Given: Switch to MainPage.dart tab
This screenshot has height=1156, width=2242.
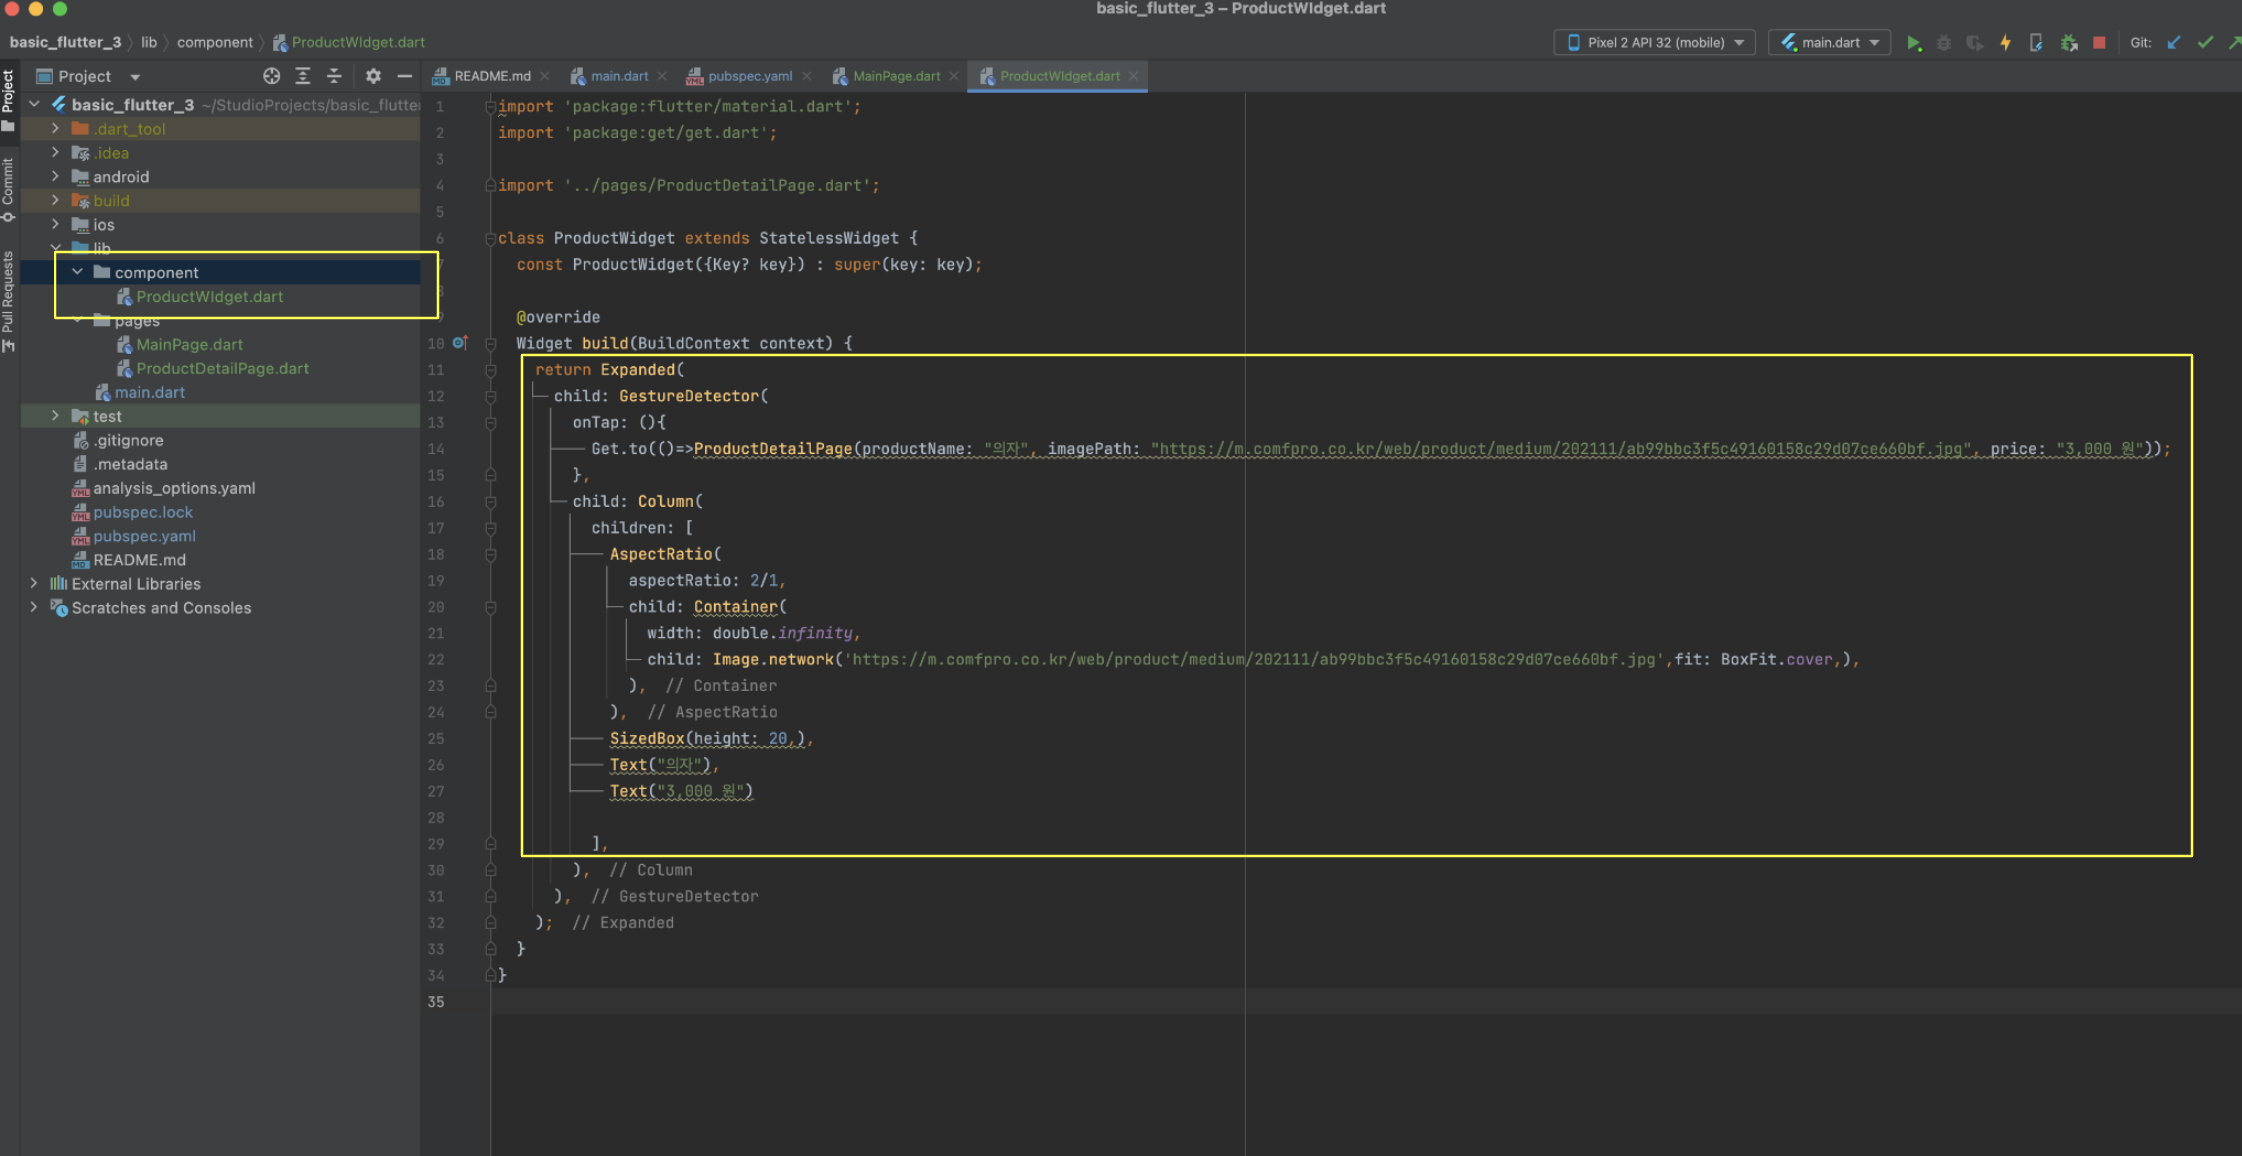Looking at the screenshot, I should click(895, 76).
